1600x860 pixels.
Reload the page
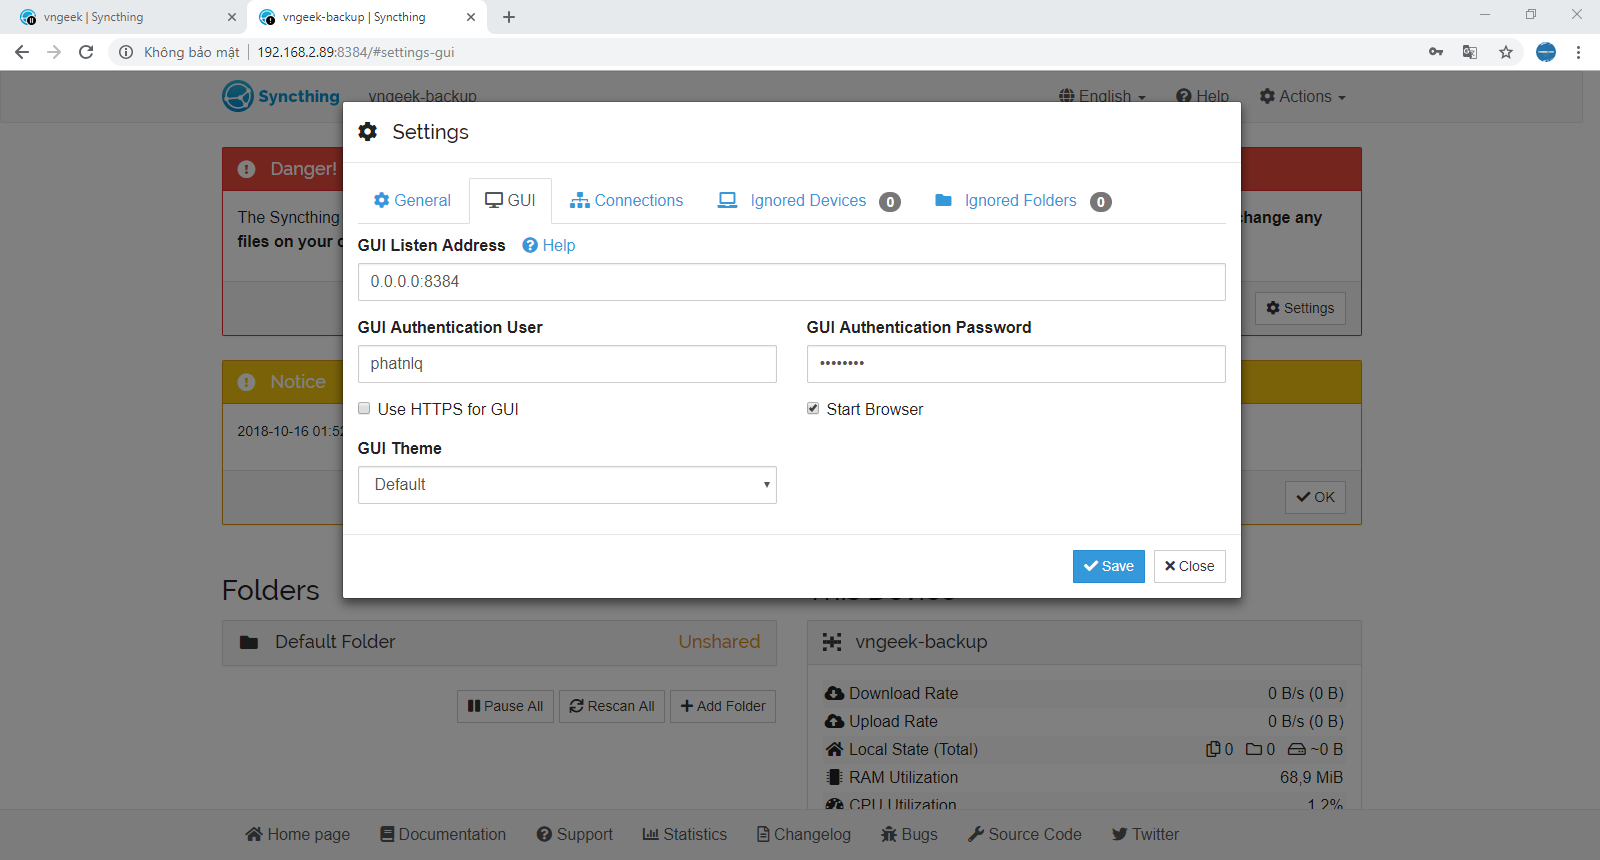tap(86, 52)
